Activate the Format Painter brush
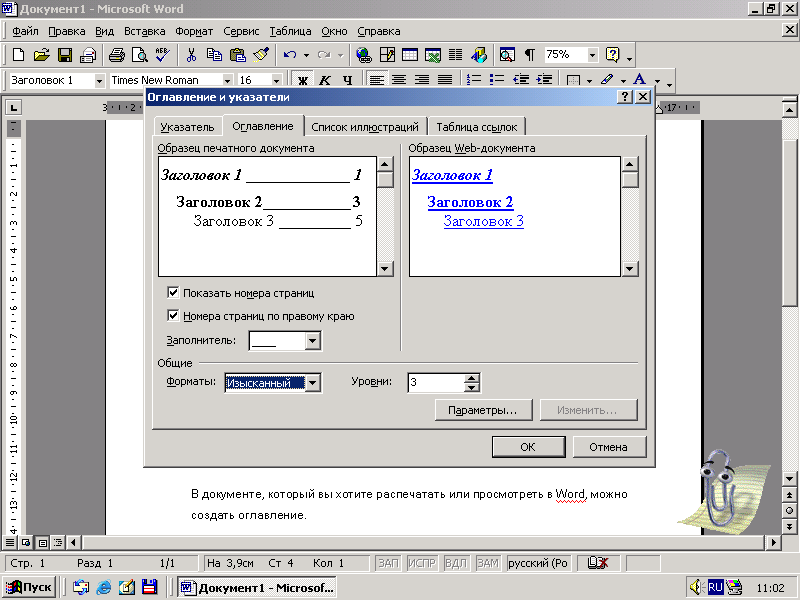The image size is (800, 600). pyautogui.click(x=261, y=55)
